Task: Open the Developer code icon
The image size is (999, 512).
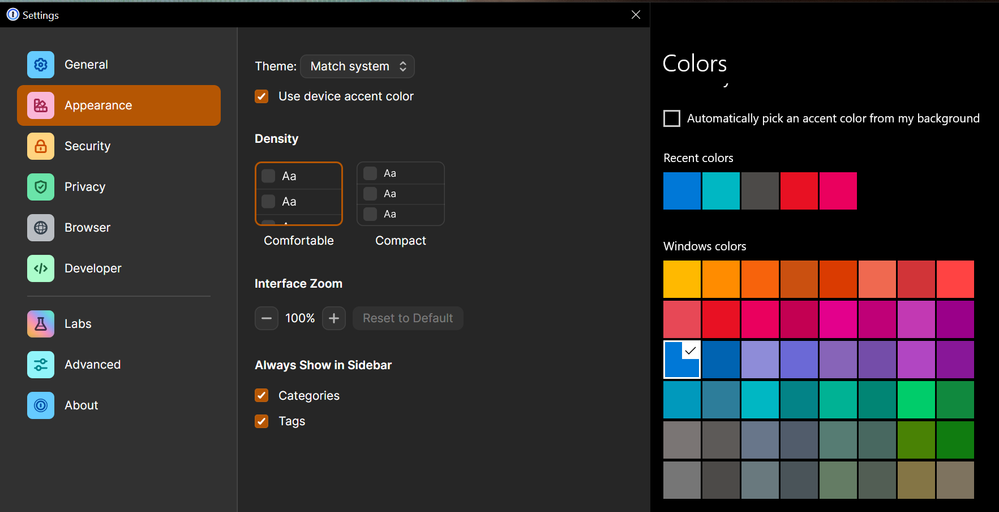Action: pos(41,269)
